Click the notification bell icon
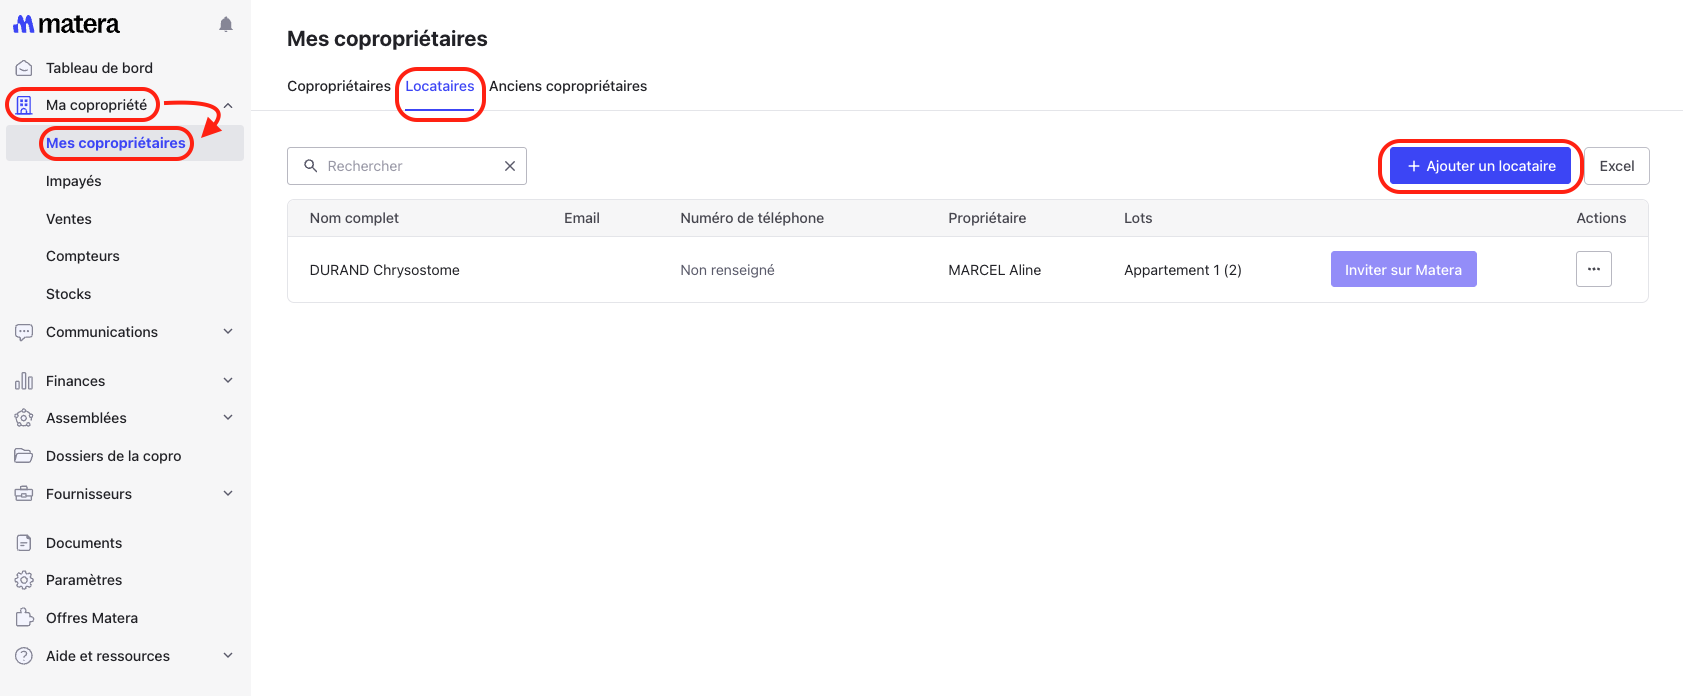This screenshot has height=696, width=1683. [x=226, y=24]
